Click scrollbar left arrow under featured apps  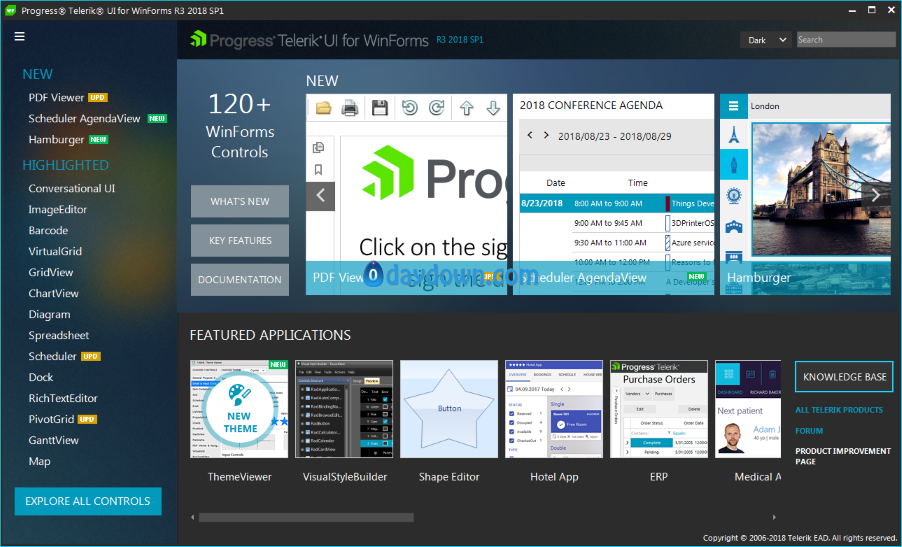pos(193,518)
